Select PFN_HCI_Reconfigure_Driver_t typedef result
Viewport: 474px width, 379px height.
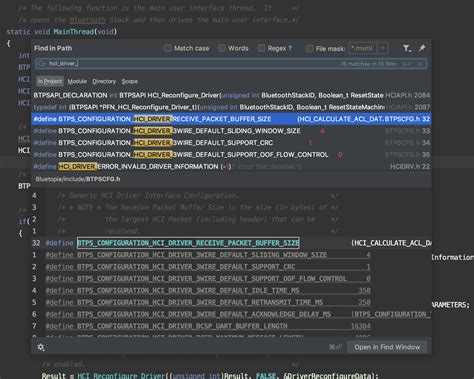tap(231, 107)
